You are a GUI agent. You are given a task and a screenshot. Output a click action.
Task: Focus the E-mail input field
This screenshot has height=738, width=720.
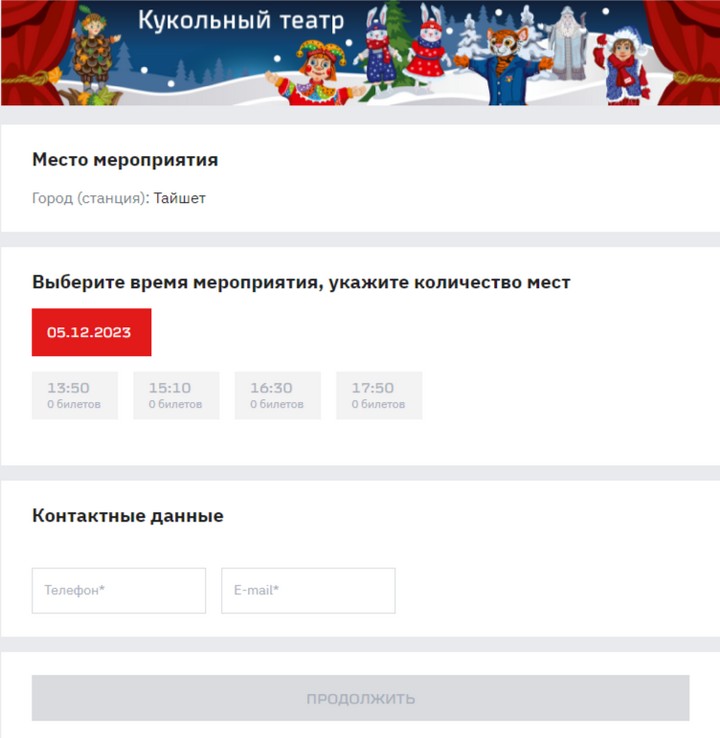[308, 591]
